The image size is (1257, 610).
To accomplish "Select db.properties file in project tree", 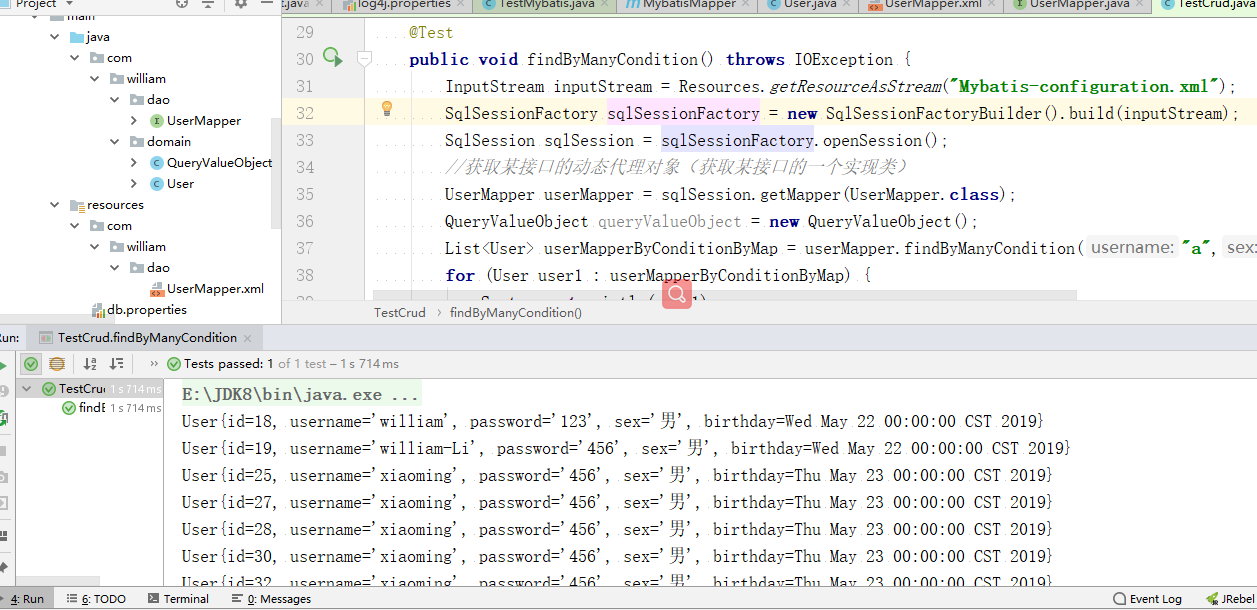I will point(139,310).
